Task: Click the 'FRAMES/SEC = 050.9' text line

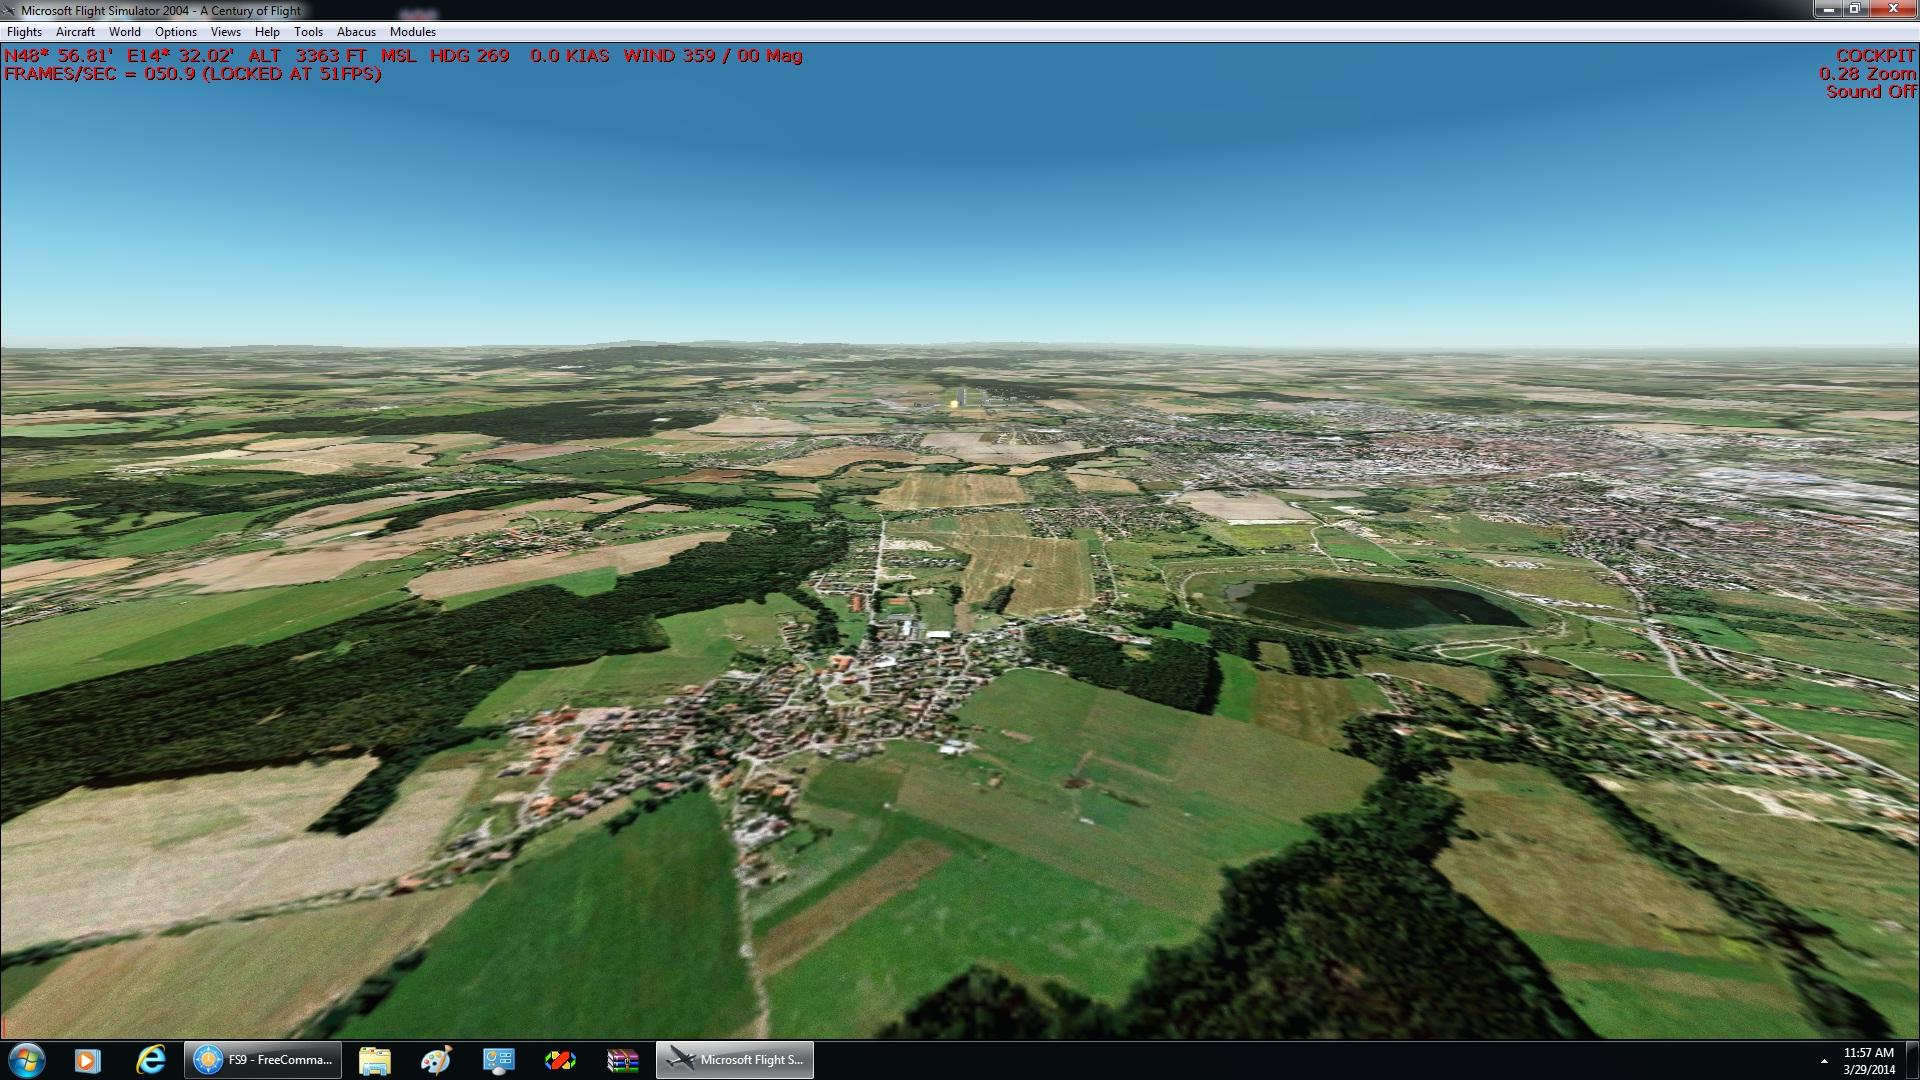Action: tap(193, 74)
